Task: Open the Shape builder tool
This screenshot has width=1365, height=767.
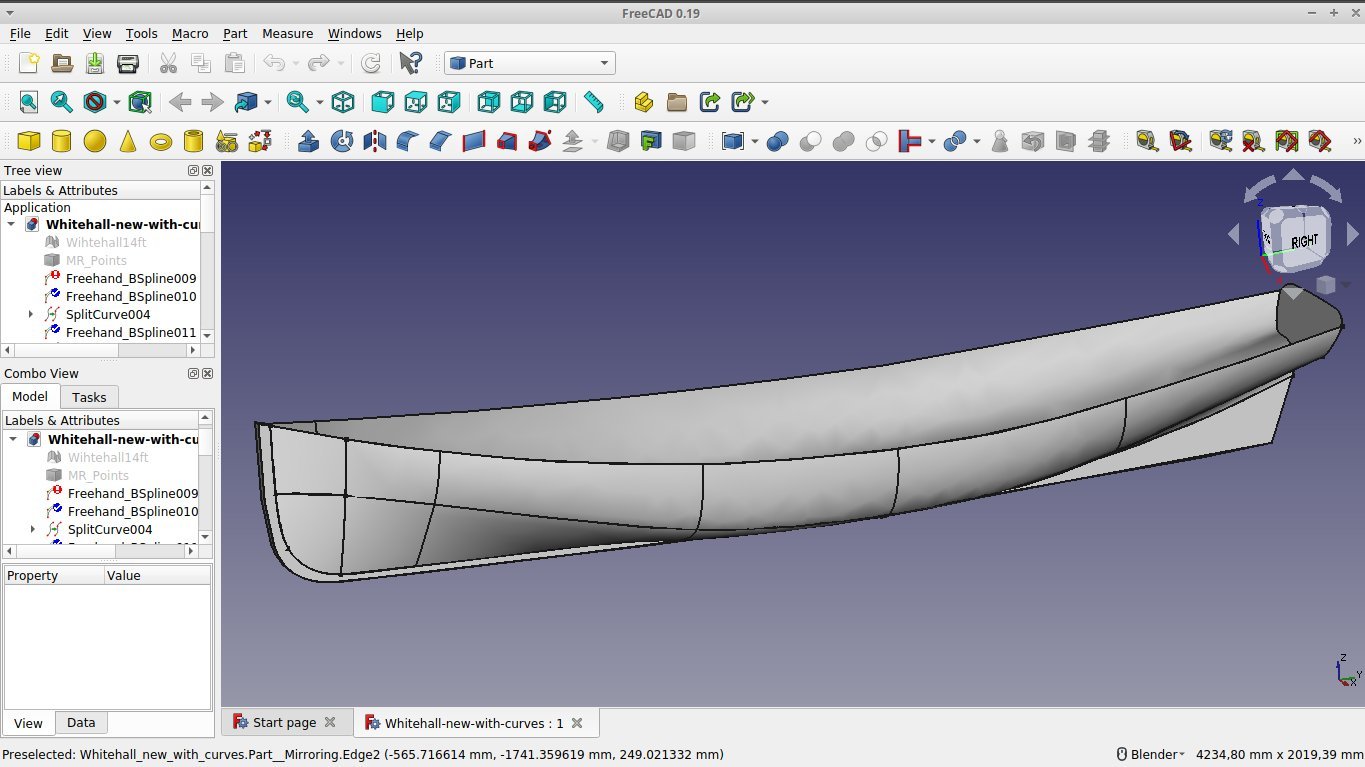Action: point(260,141)
